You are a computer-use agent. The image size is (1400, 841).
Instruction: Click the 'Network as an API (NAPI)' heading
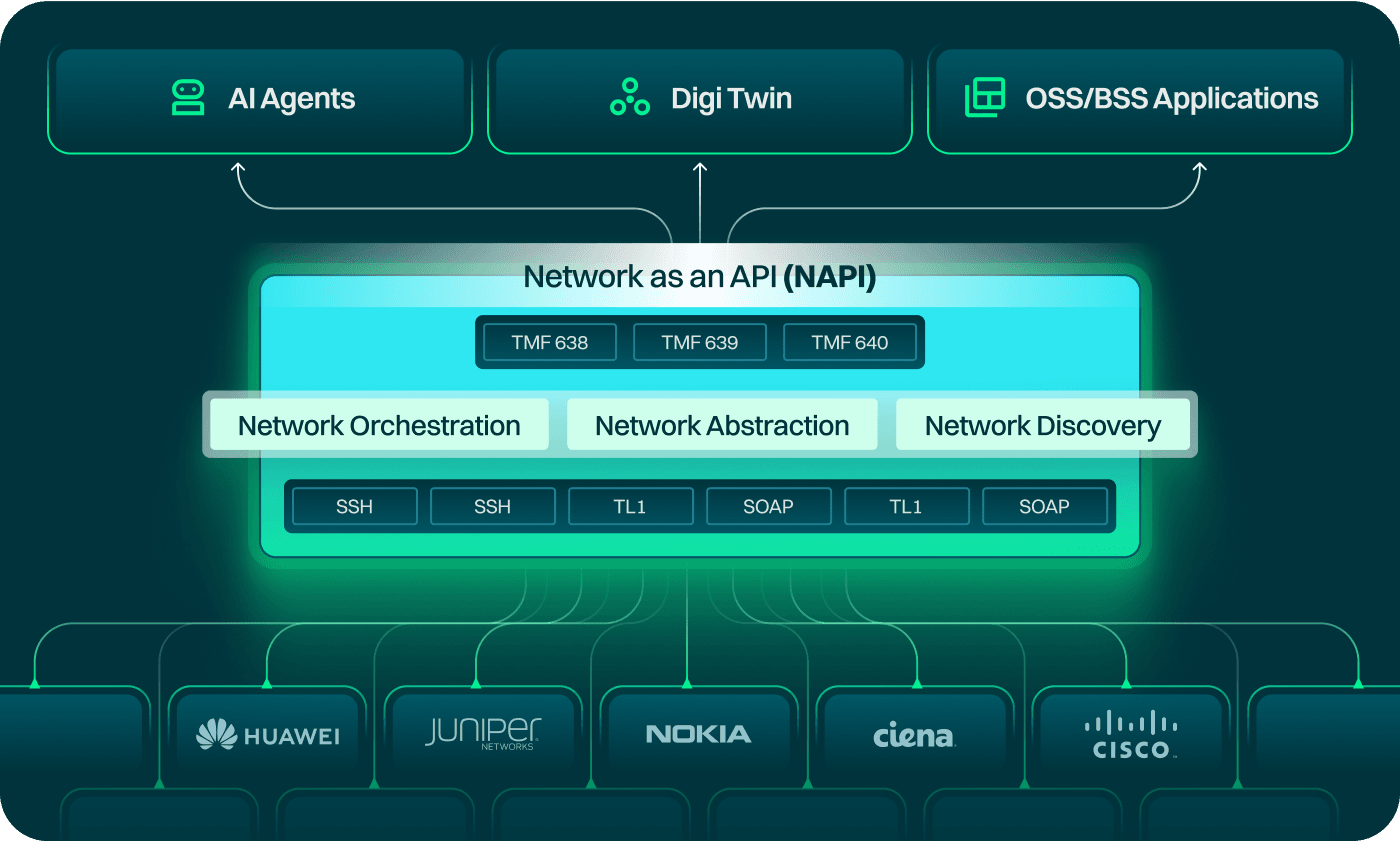click(x=700, y=277)
